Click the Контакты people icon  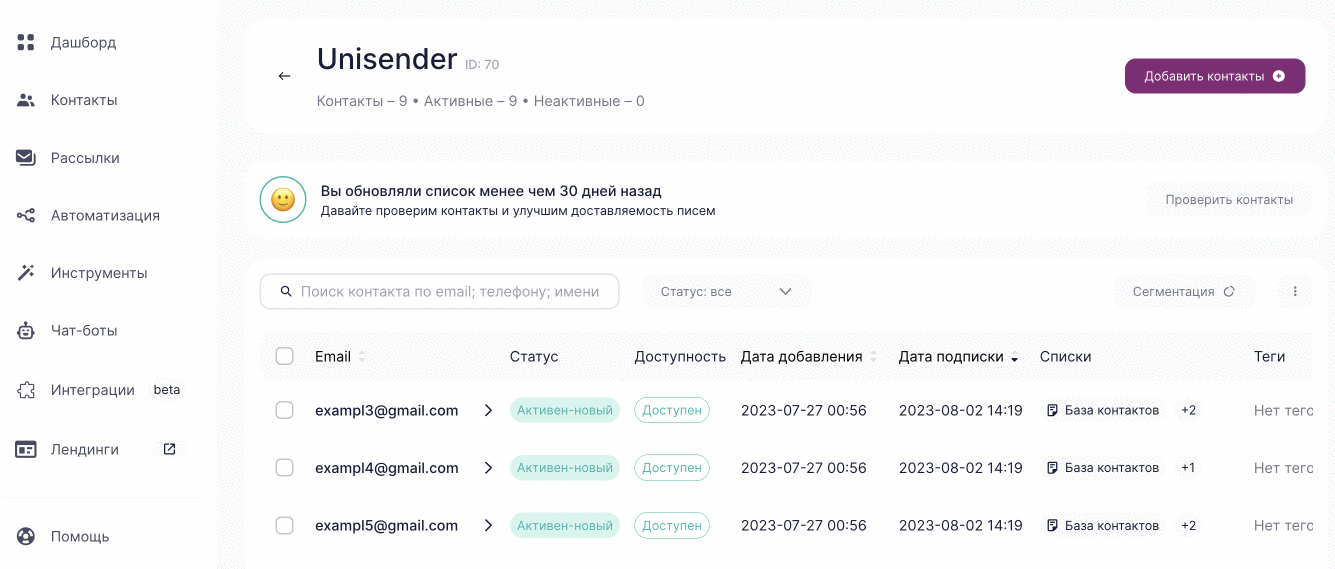[26, 100]
